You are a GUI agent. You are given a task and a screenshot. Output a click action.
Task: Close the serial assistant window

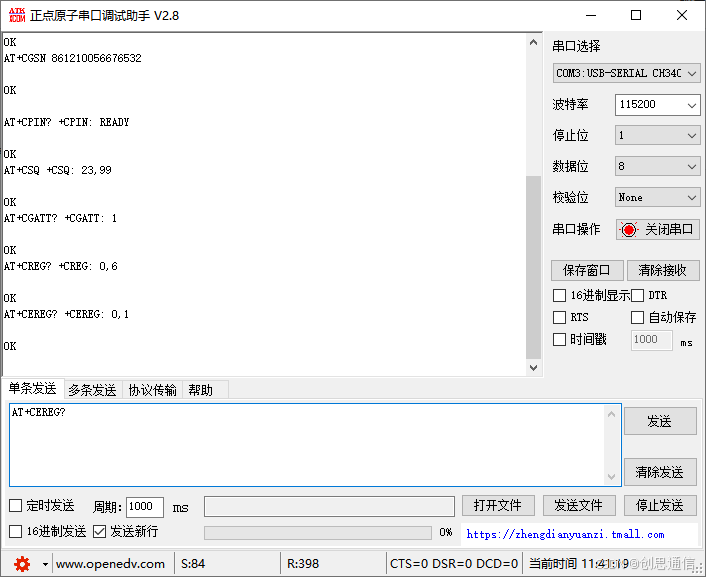[x=682, y=15]
